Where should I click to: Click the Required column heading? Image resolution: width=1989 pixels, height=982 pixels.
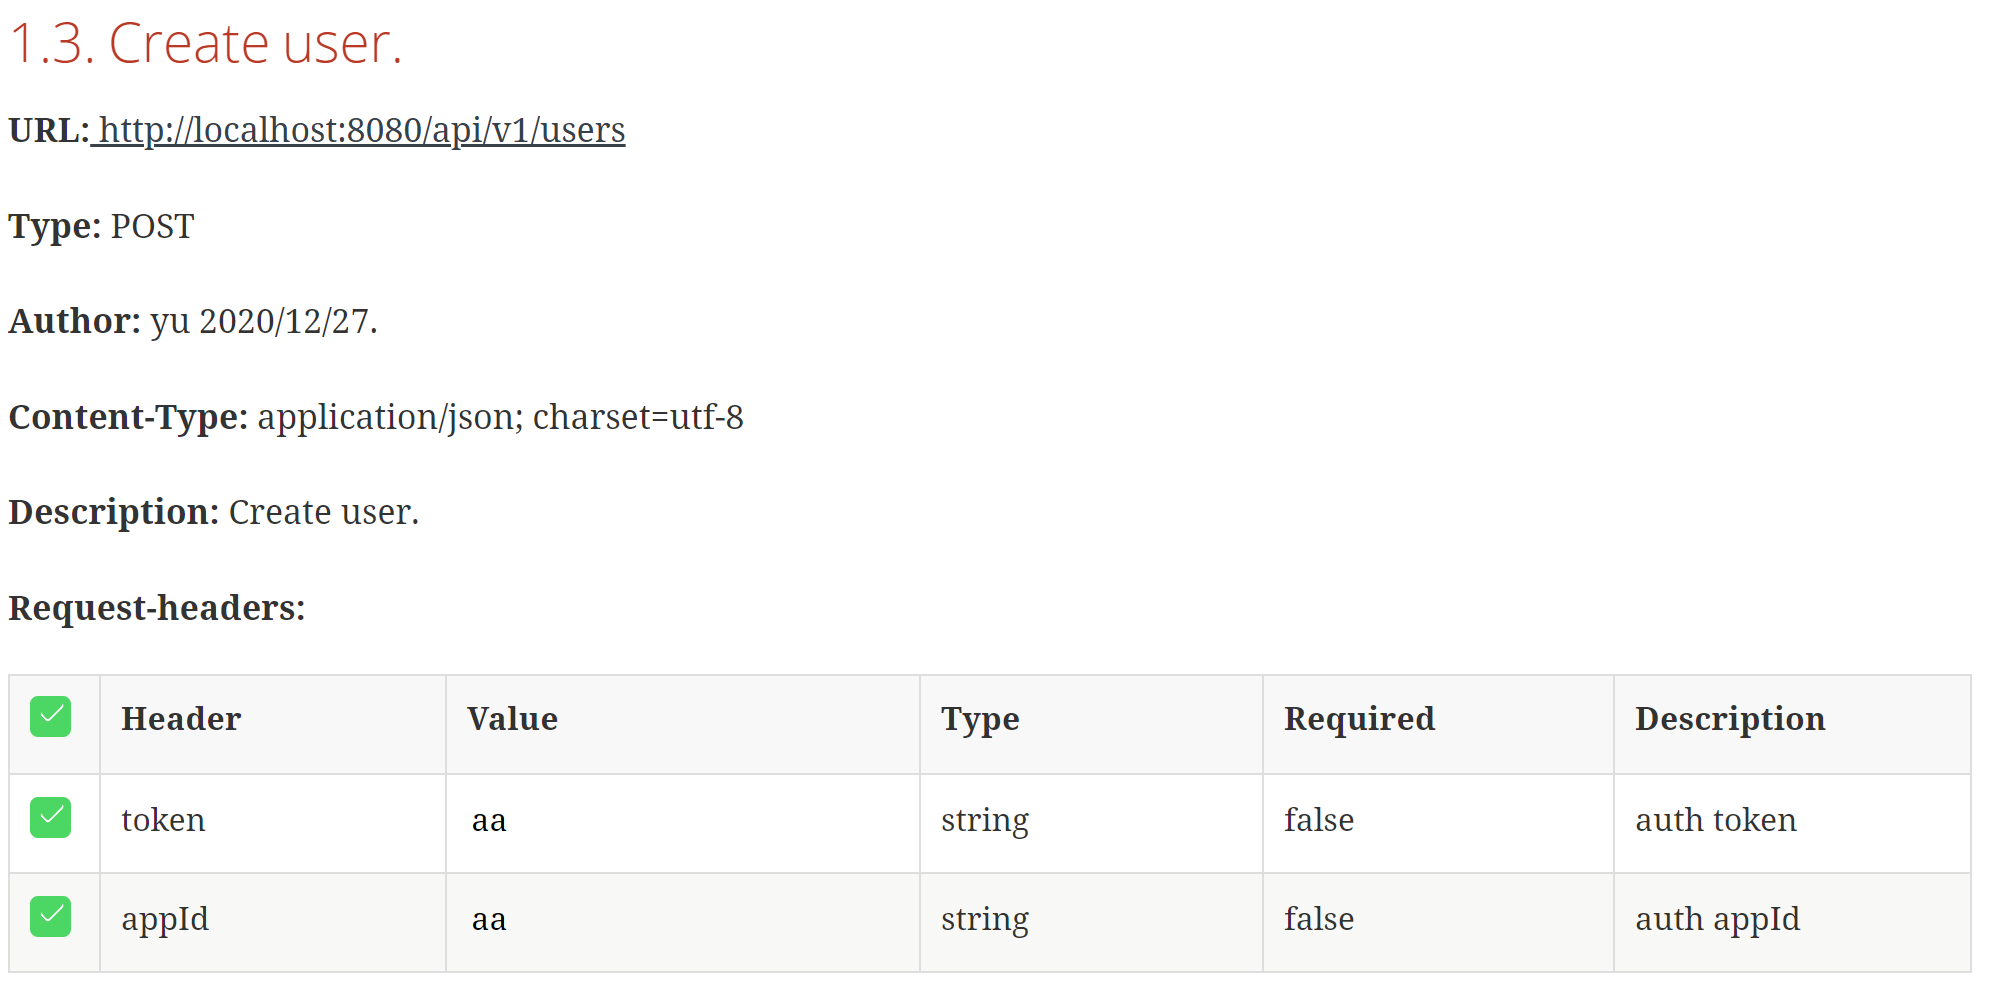click(x=1358, y=719)
